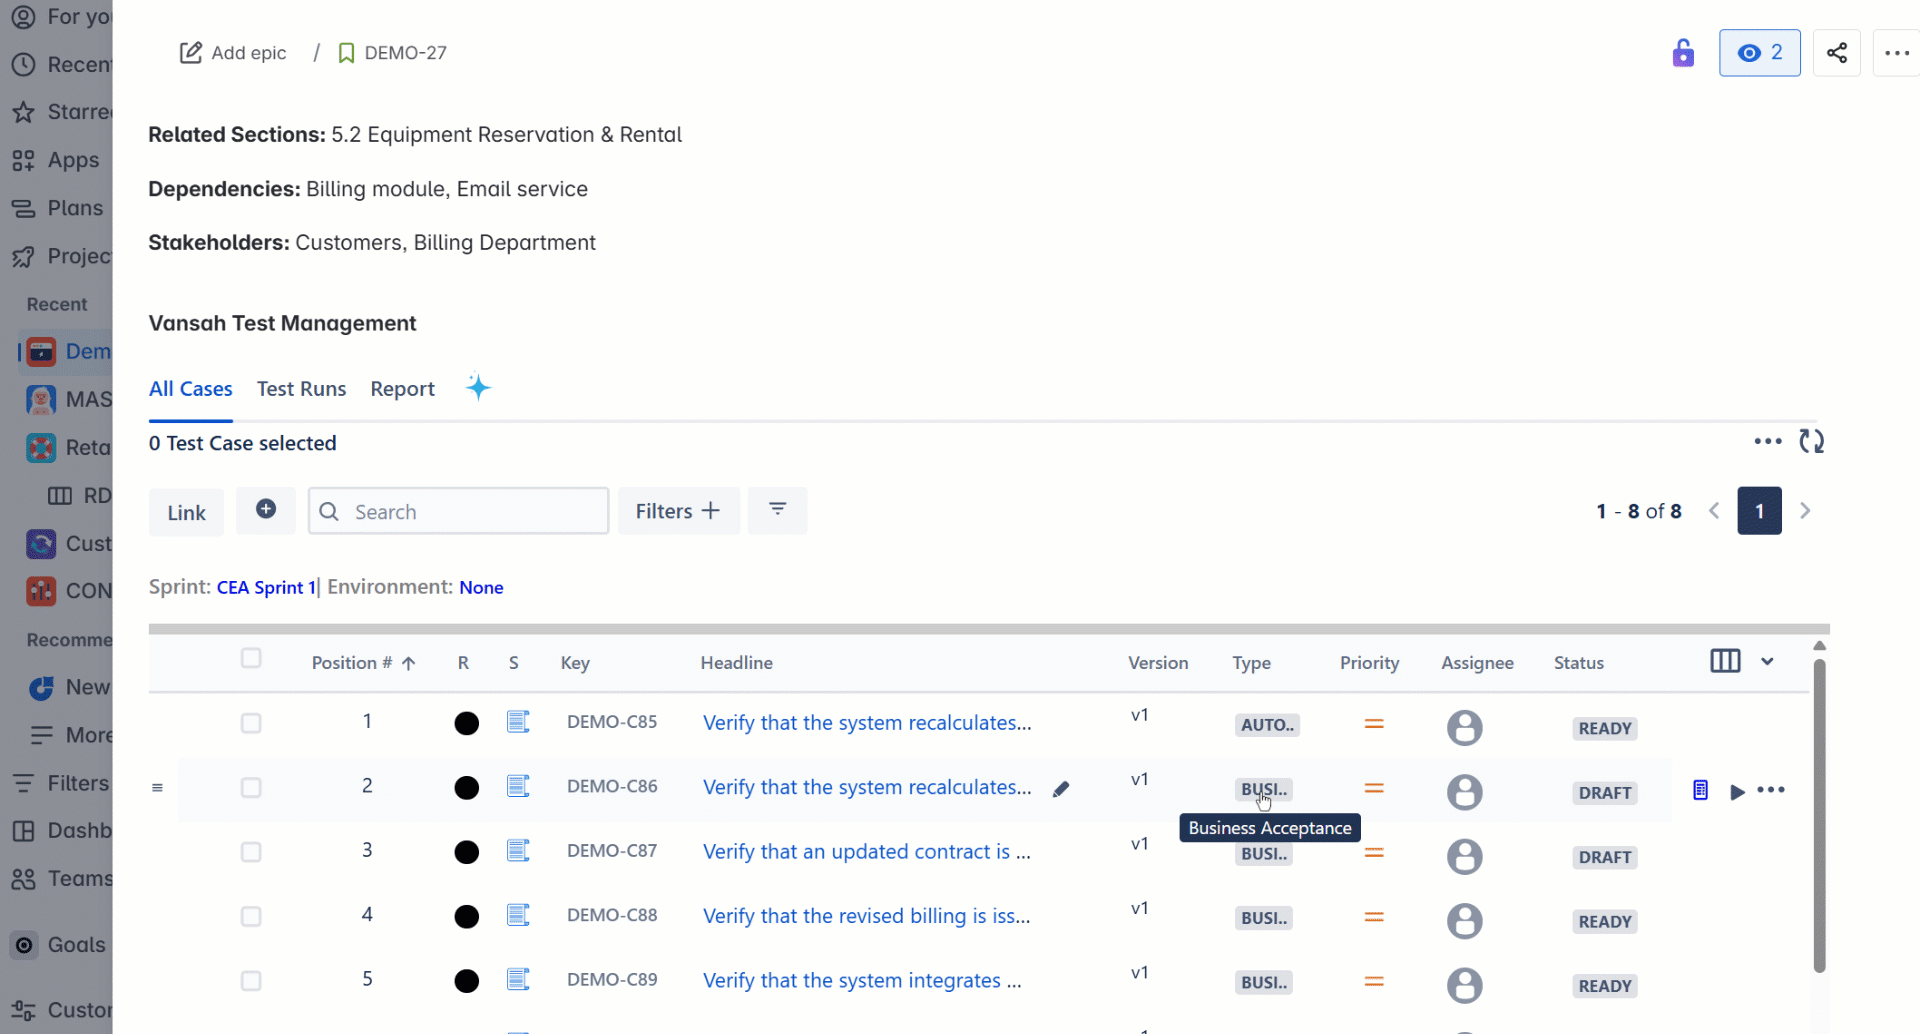
Task: Open the DEMO-27 issue bookmark icon
Action: (346, 53)
